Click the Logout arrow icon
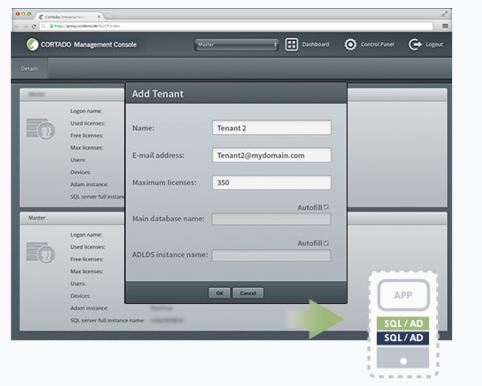This screenshot has height=386, width=482. coord(415,44)
